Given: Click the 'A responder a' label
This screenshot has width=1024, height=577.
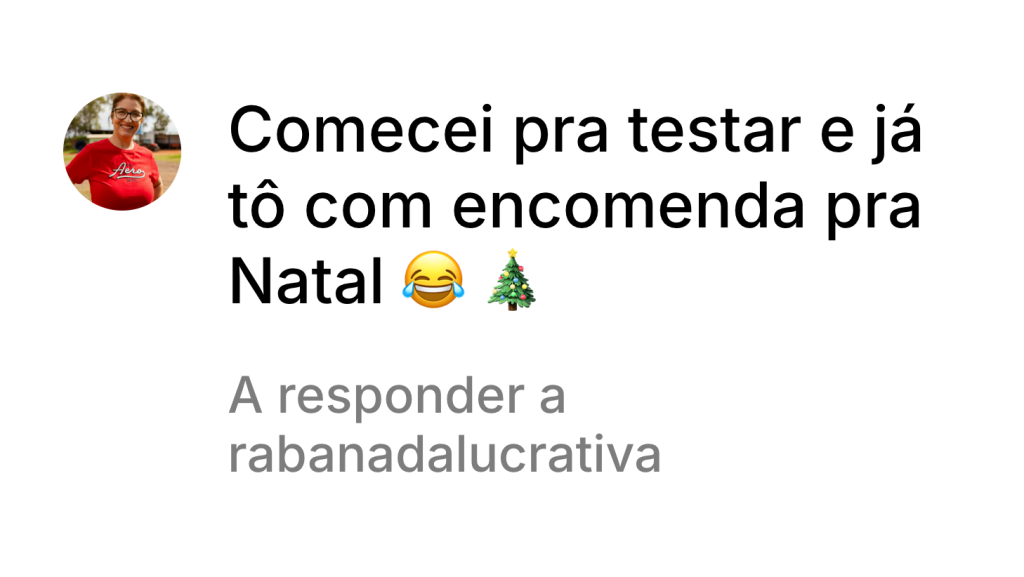Looking at the screenshot, I should click(x=397, y=396).
